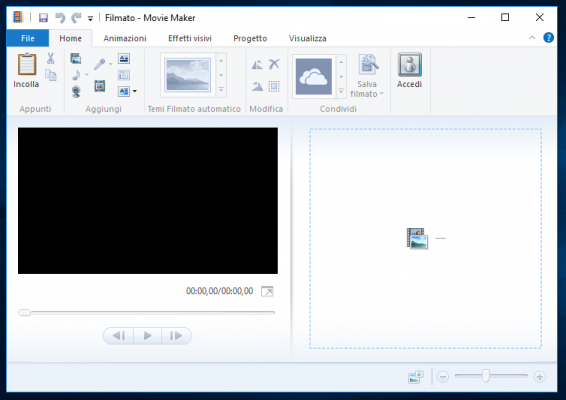Image resolution: width=566 pixels, height=400 pixels.
Task: Add a title slide icon
Action: (x=124, y=58)
